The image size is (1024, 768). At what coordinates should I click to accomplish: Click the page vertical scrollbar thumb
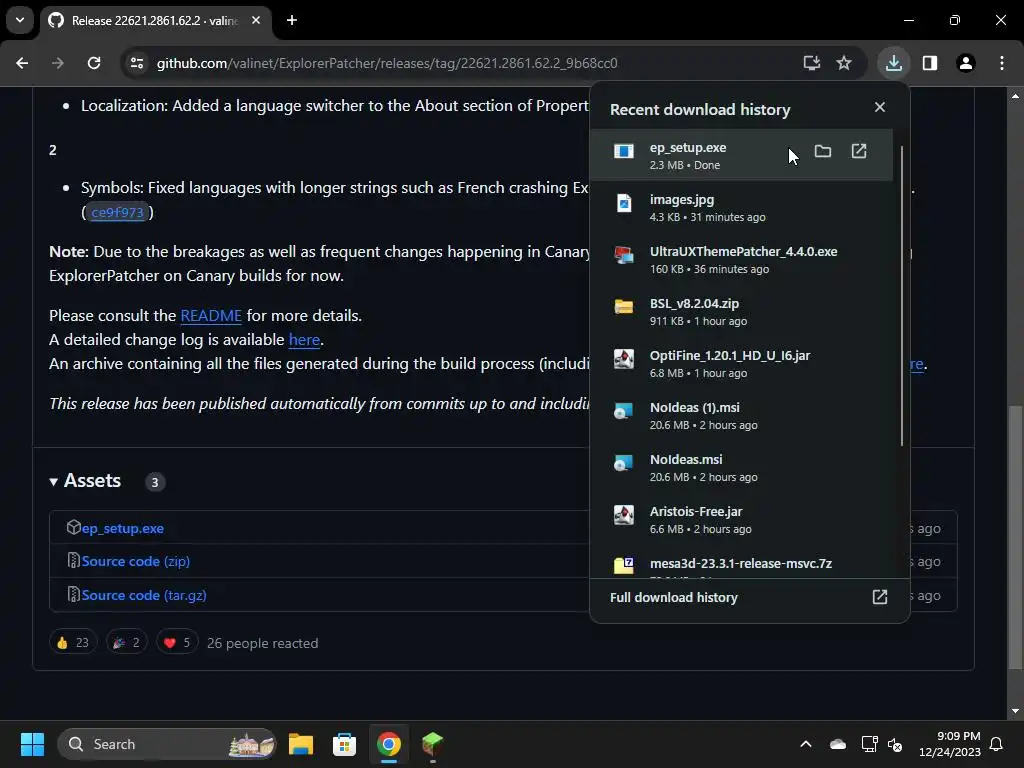pyautogui.click(x=1015, y=537)
